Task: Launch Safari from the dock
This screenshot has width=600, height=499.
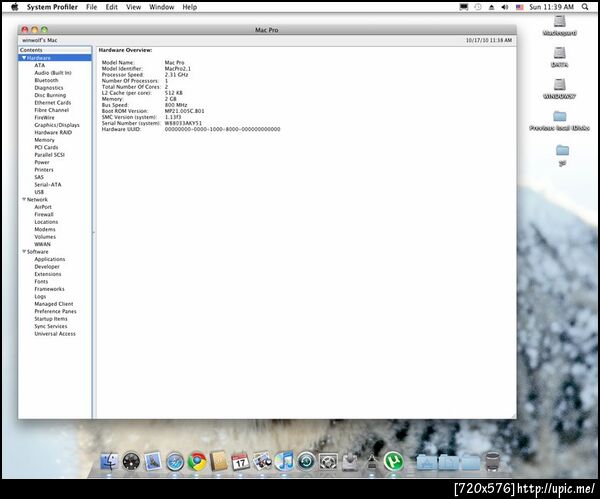Action: [x=175, y=461]
